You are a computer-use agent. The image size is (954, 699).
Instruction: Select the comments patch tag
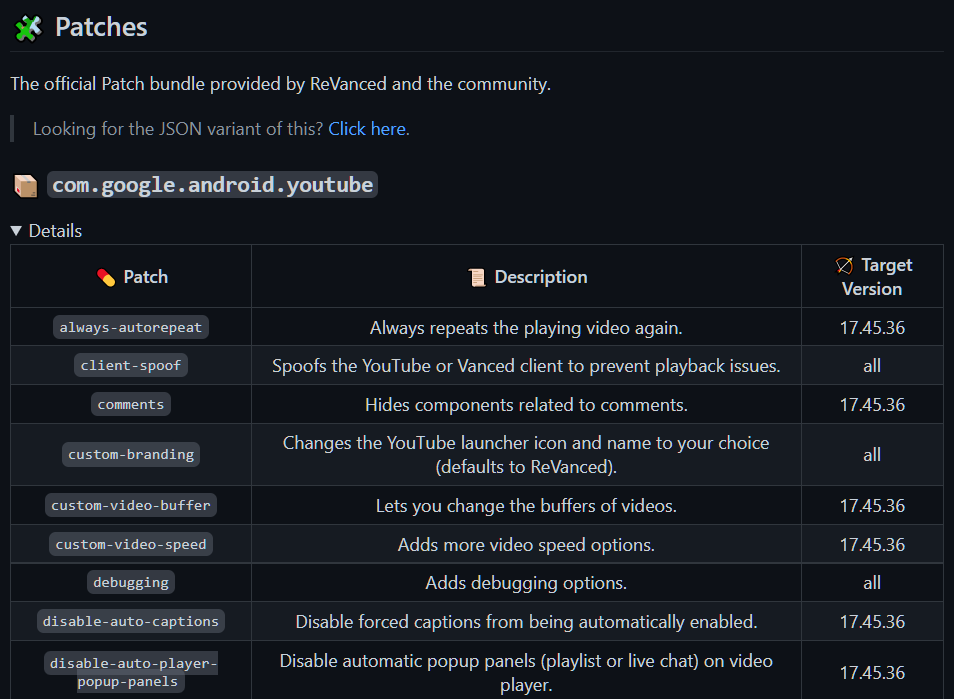click(131, 405)
